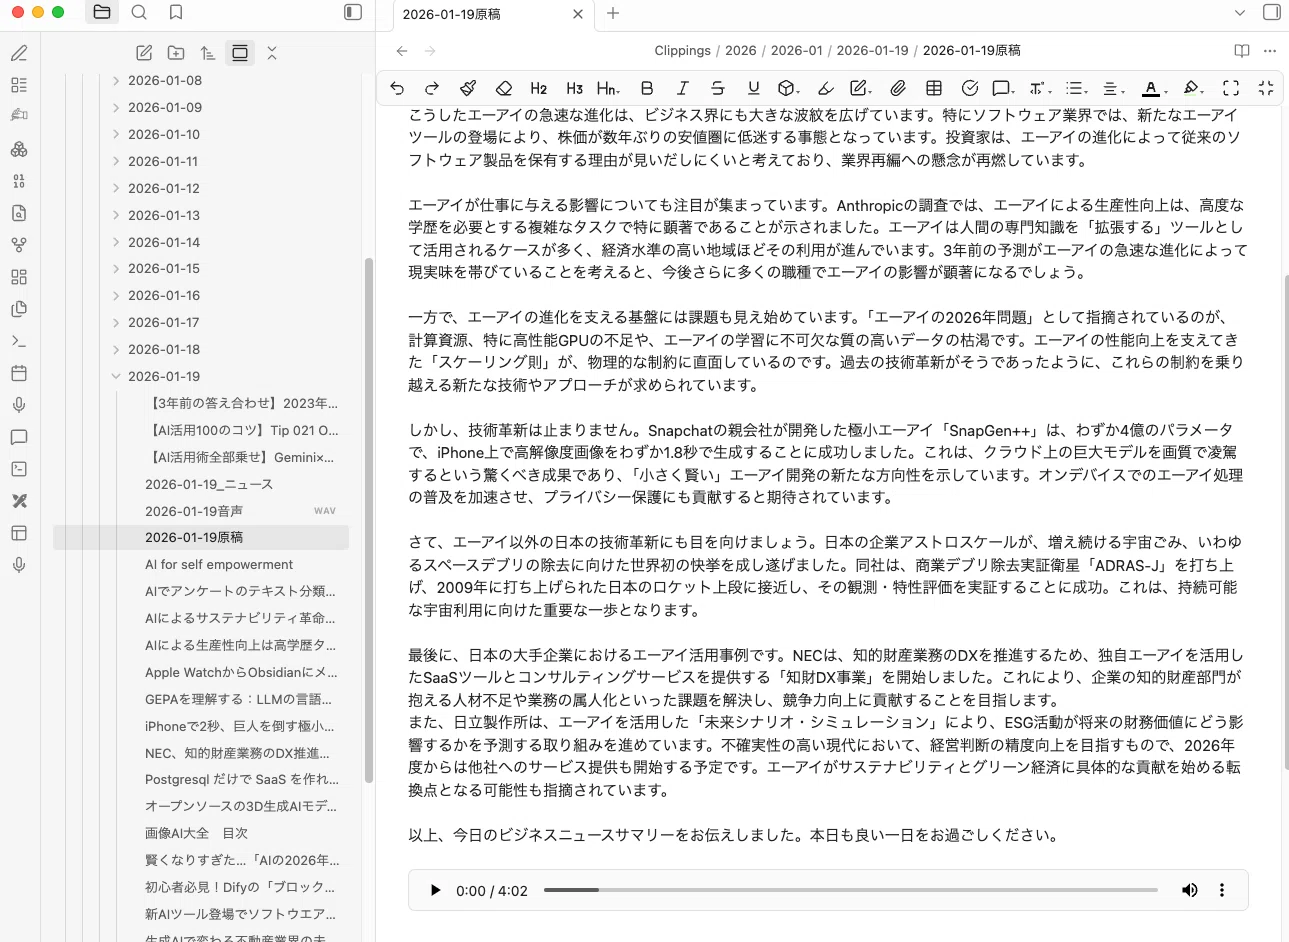Toggle strikethrough formatting
This screenshot has height=942, width=1289.
coord(718,88)
